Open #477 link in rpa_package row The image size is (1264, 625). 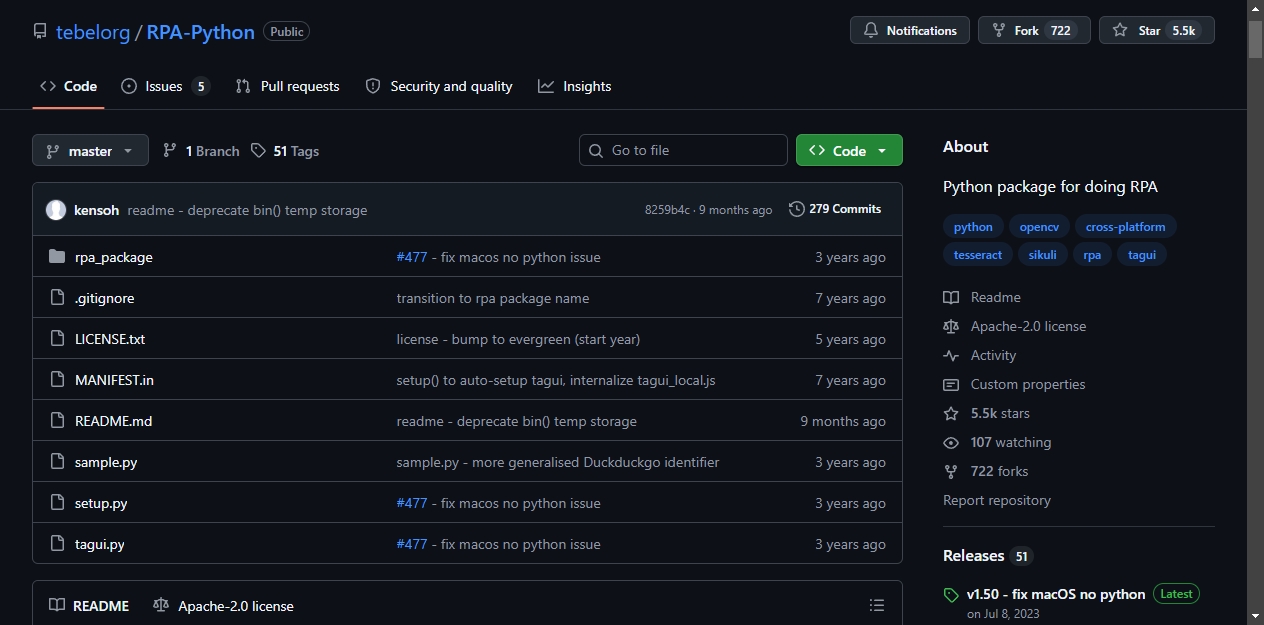412,257
